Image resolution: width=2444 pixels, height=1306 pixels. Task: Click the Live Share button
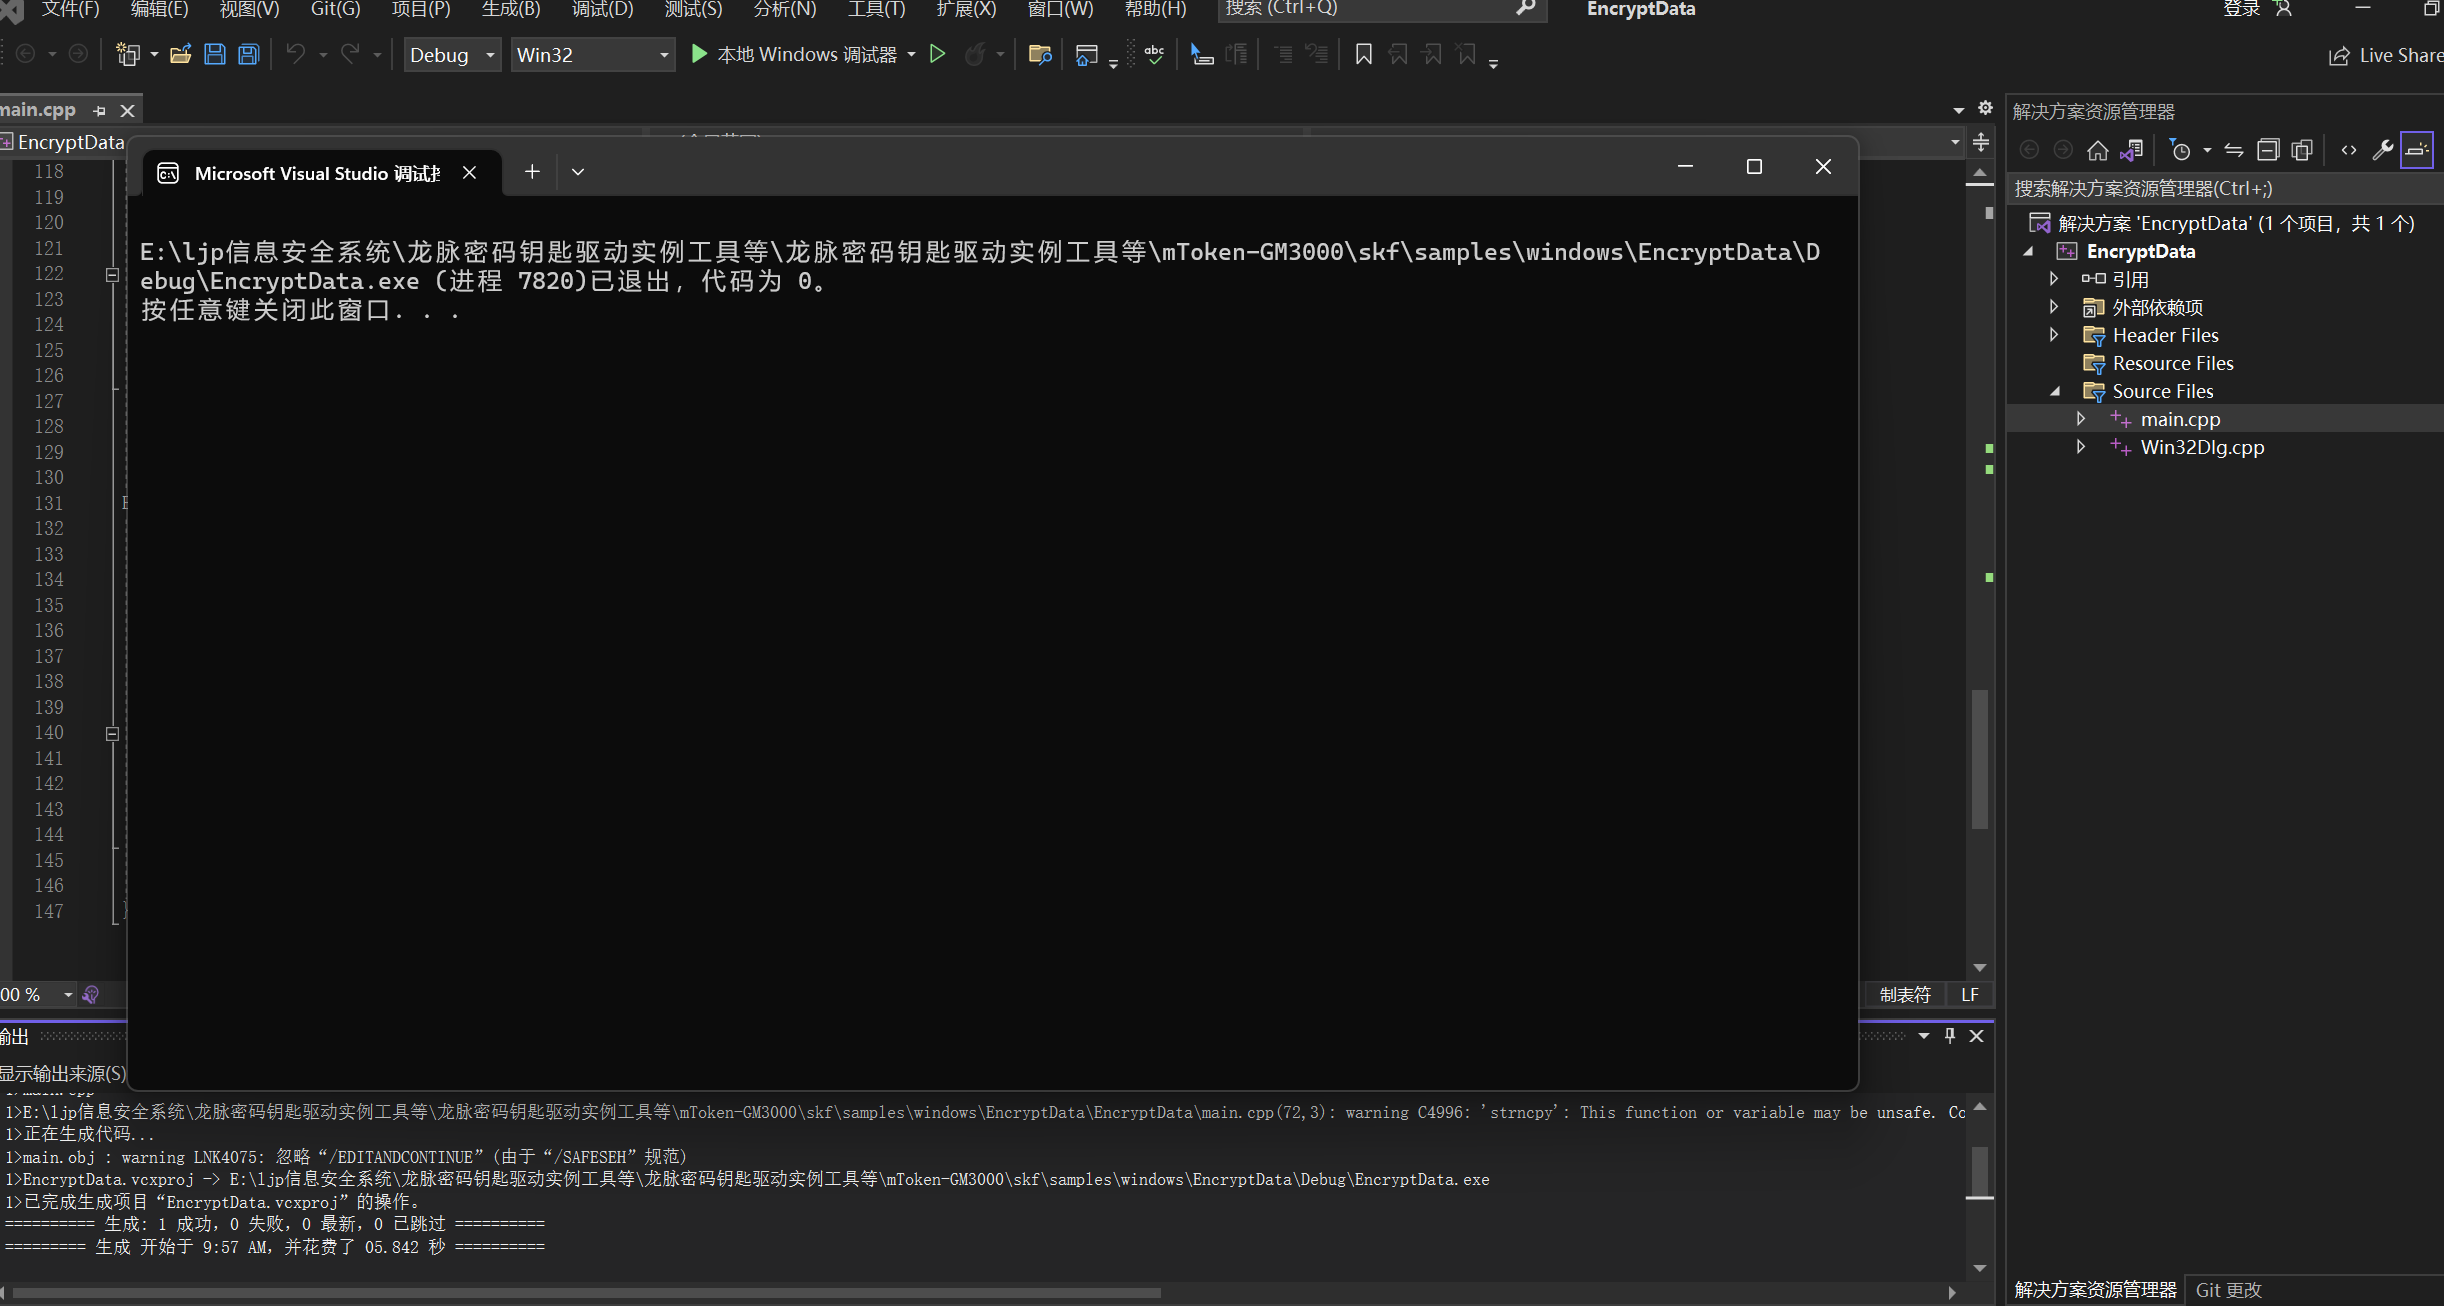pyautogui.click(x=2385, y=55)
